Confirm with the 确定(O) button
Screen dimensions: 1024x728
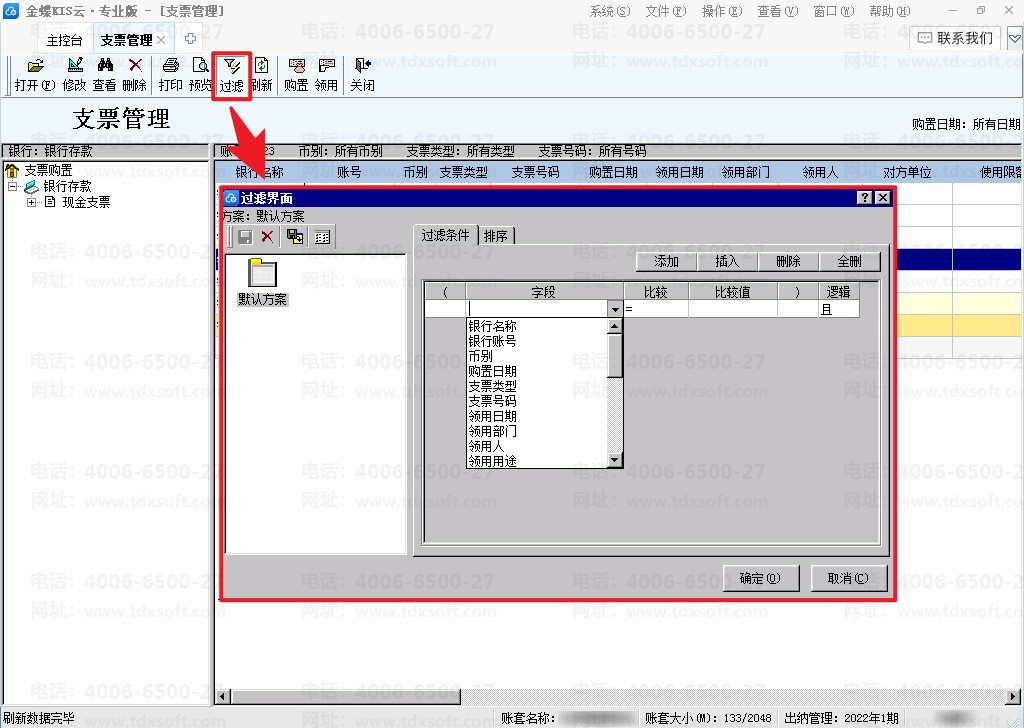point(760,578)
